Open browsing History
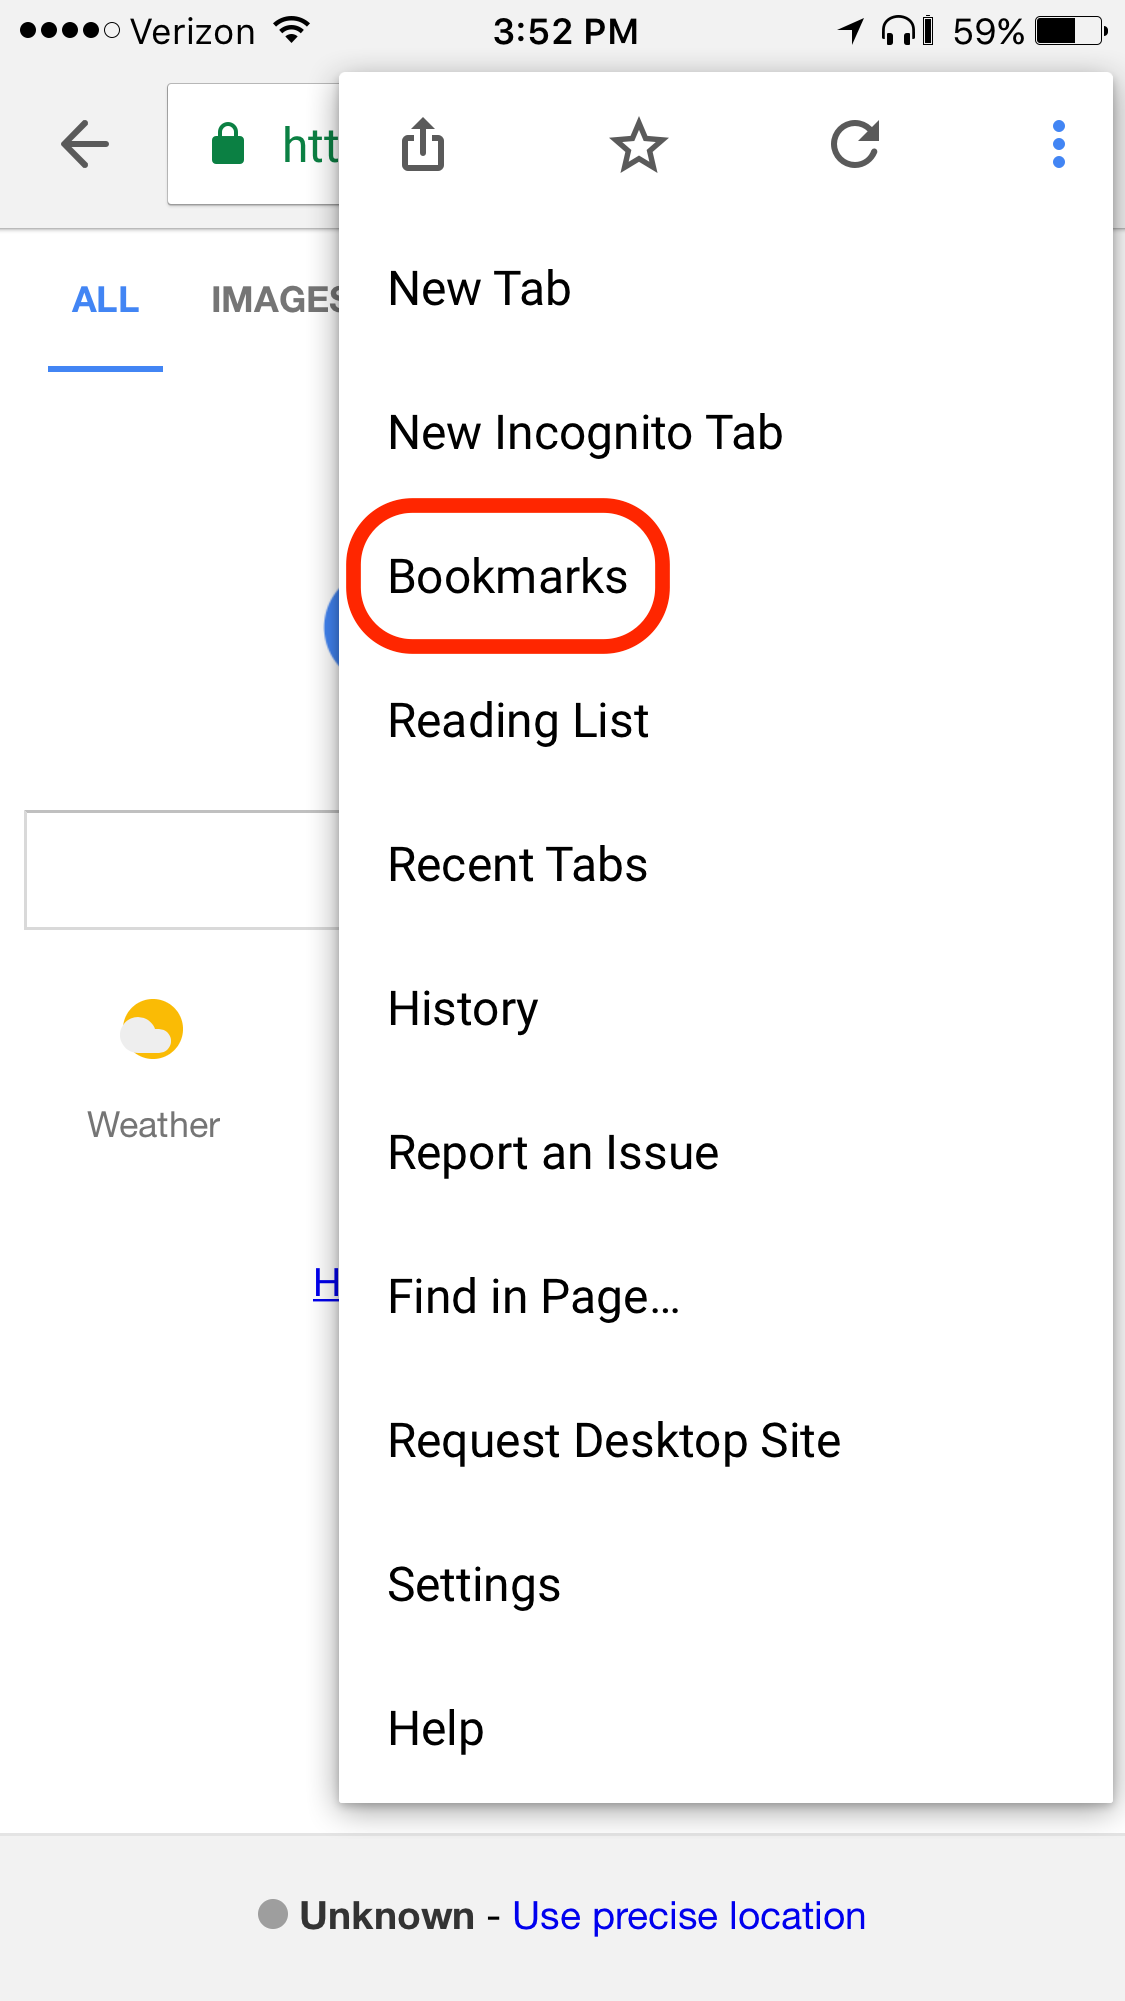This screenshot has height=2001, width=1125. [x=463, y=1009]
